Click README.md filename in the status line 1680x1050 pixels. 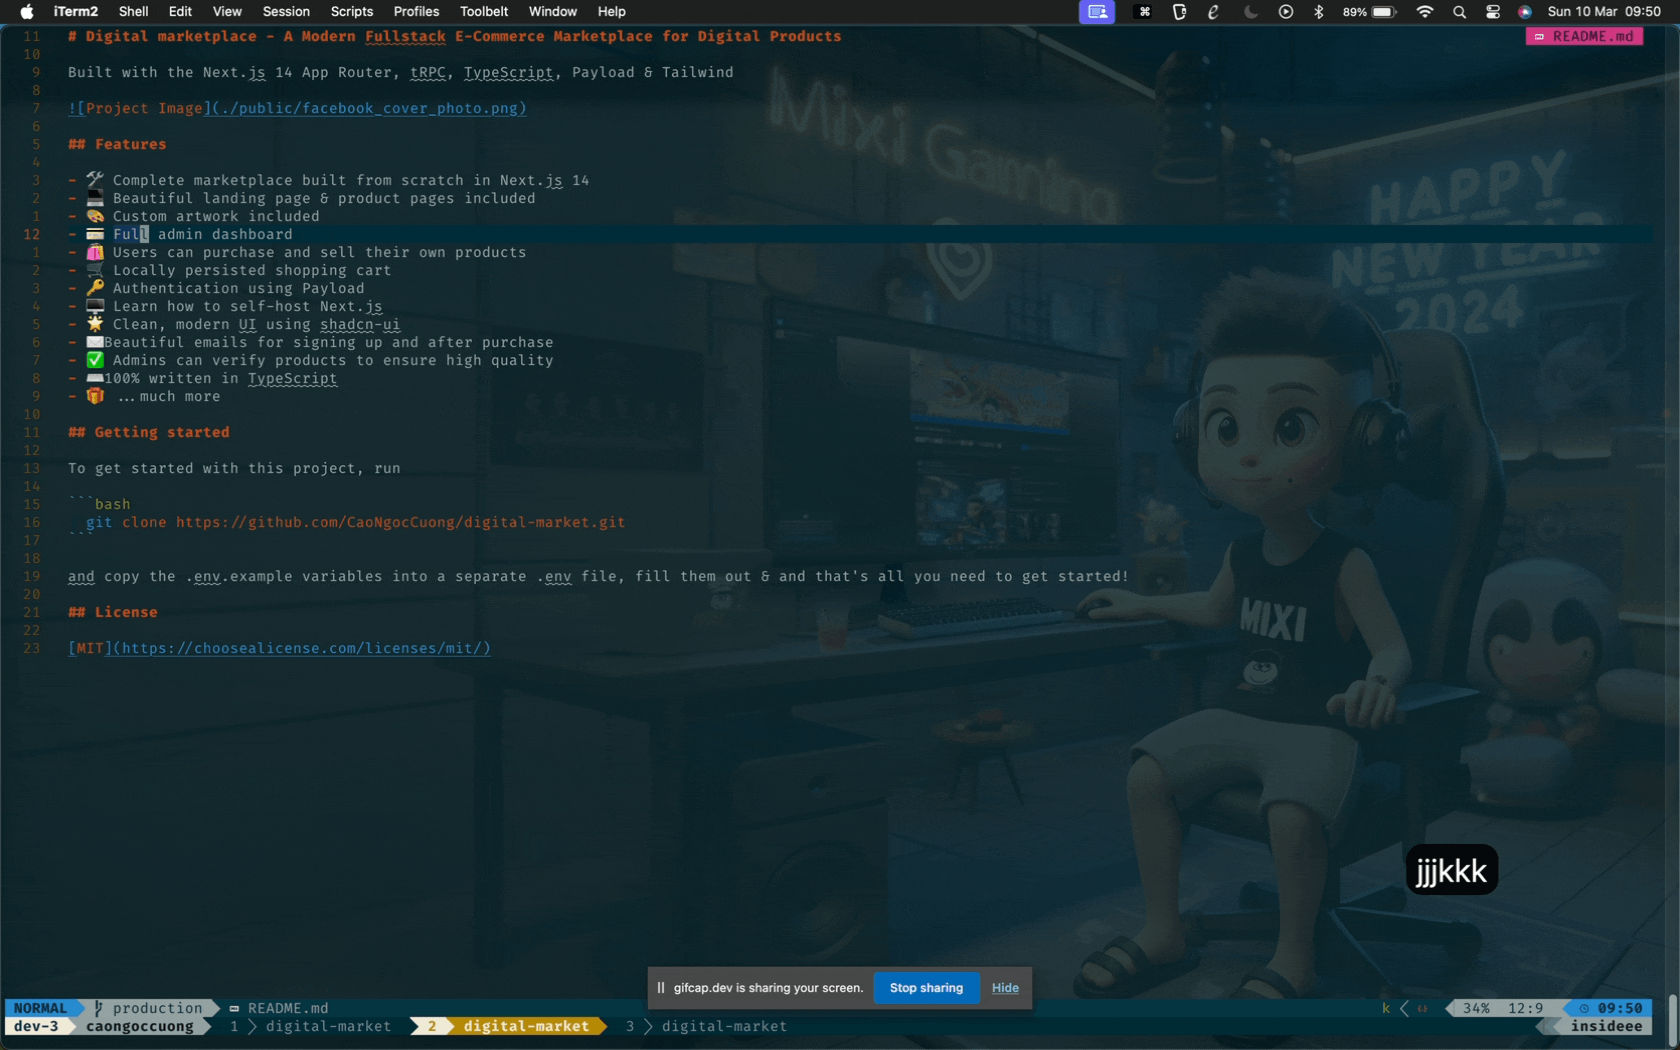(288, 1008)
